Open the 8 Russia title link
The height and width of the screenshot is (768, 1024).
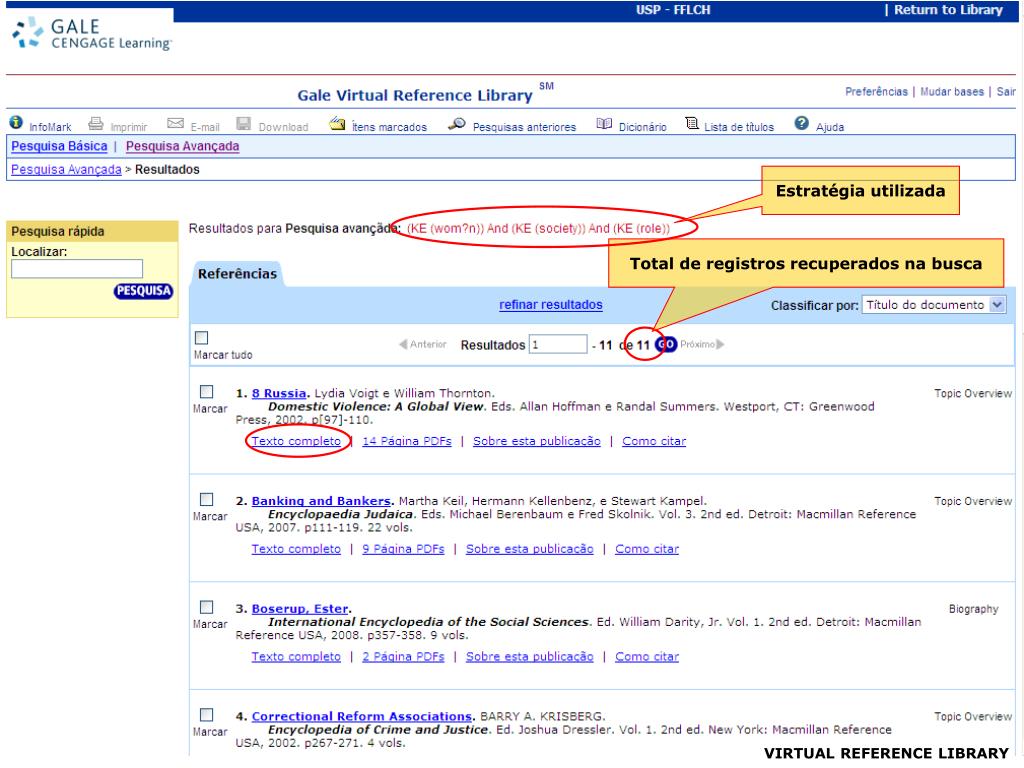[x=279, y=393]
